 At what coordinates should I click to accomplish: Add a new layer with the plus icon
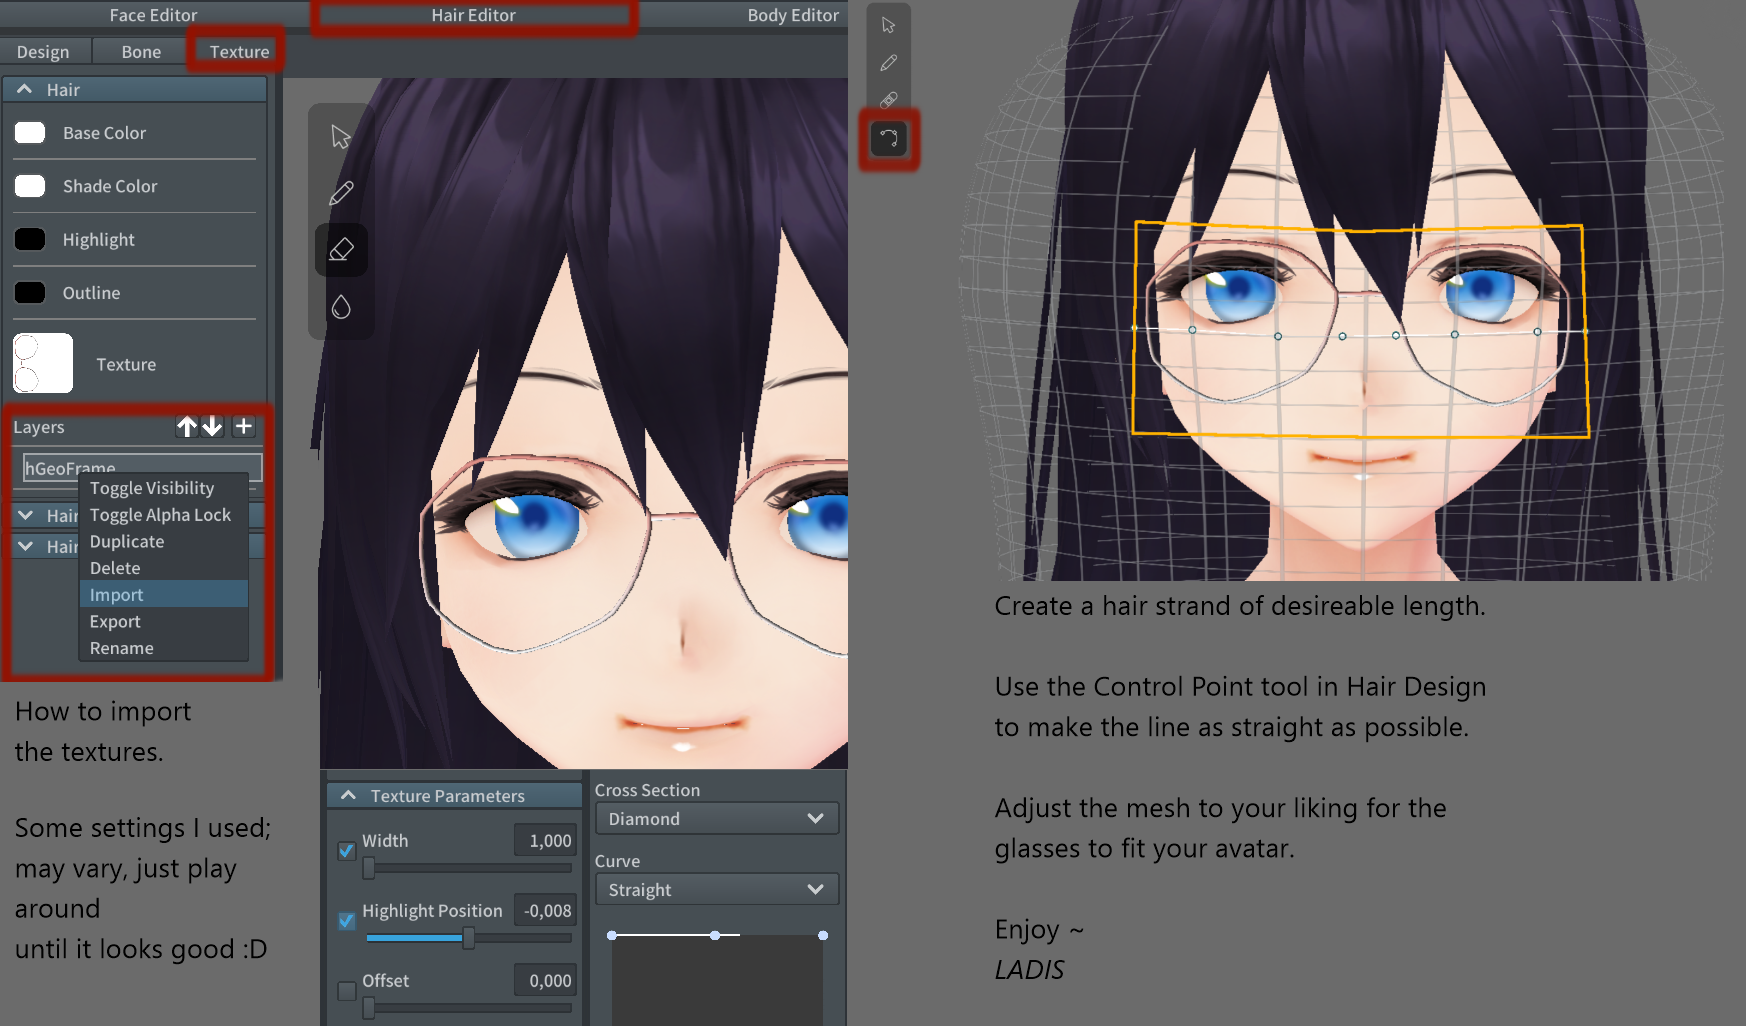click(x=243, y=426)
